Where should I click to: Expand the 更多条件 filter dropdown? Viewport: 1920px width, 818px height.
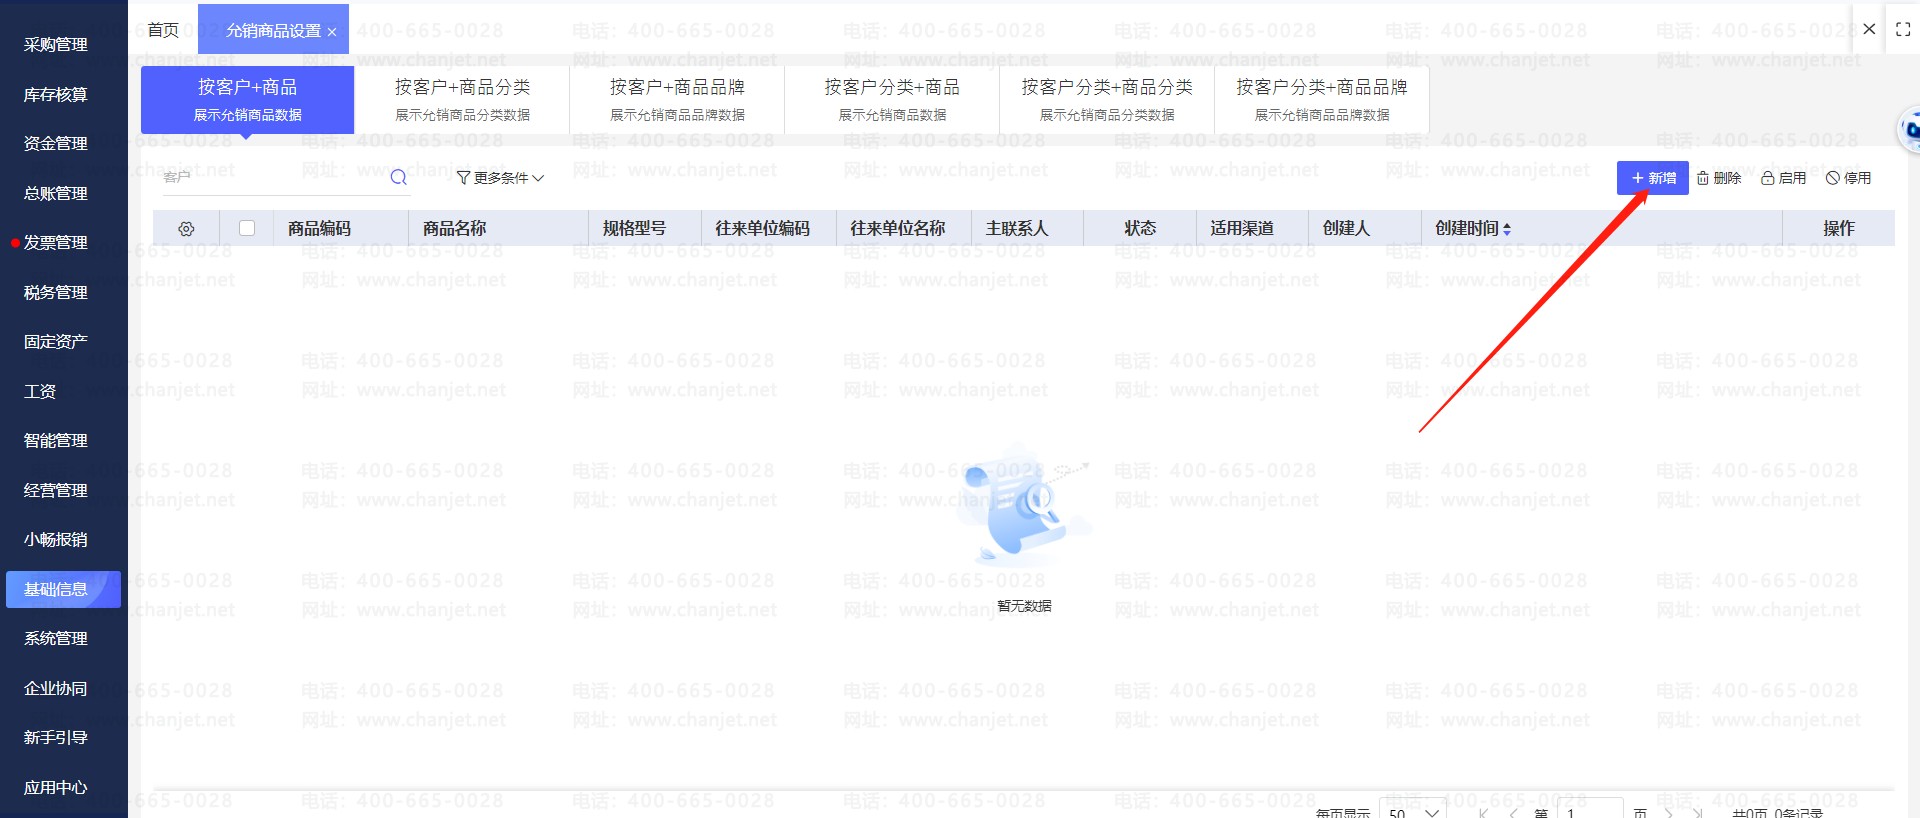(500, 178)
